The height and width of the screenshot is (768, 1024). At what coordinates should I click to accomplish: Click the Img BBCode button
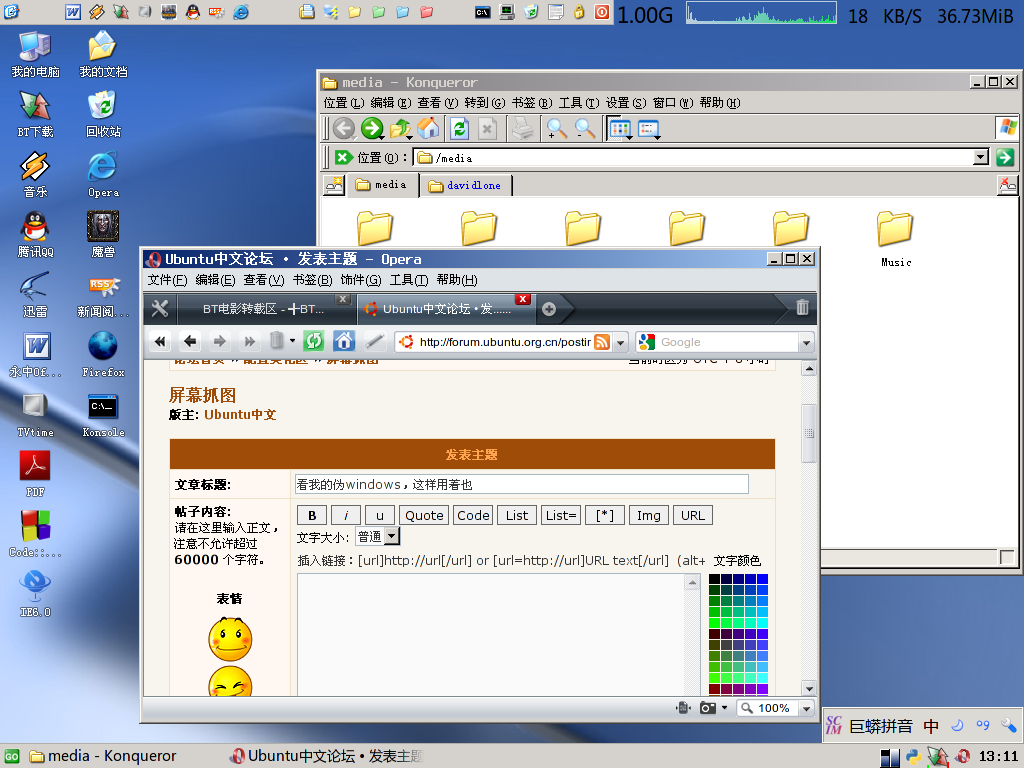648,515
